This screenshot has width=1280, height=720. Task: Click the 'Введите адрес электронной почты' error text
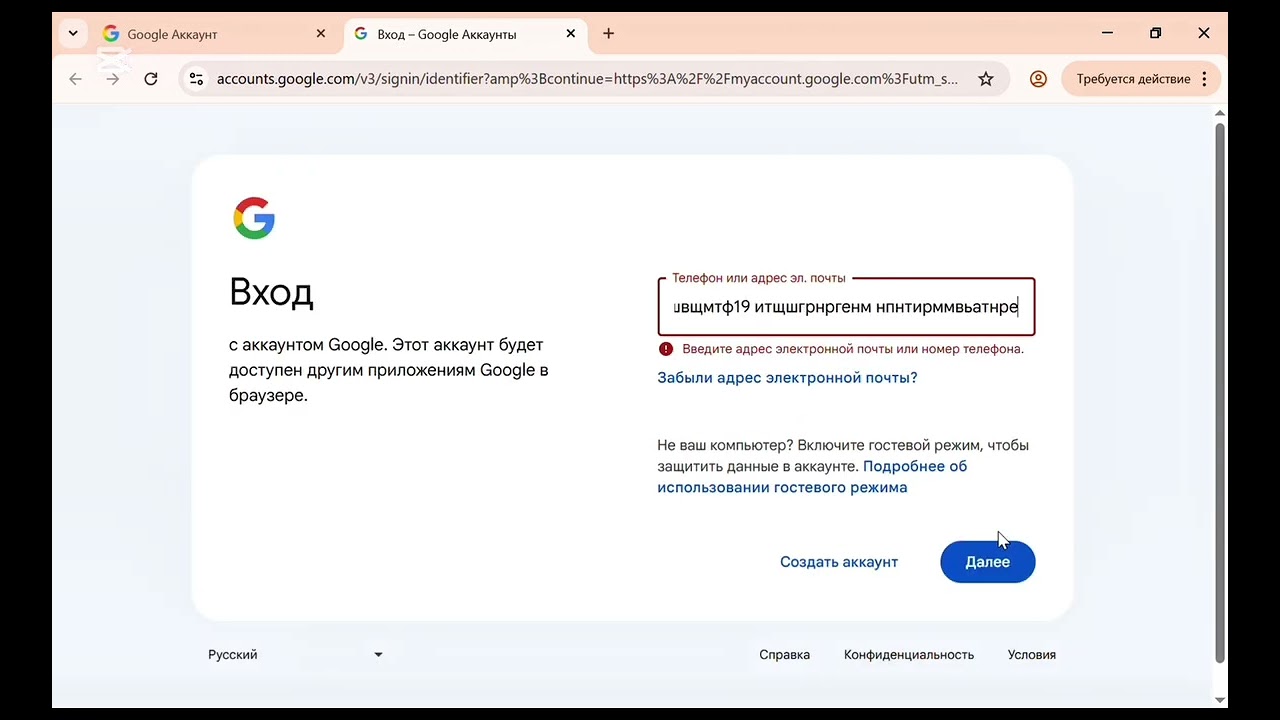(x=853, y=349)
